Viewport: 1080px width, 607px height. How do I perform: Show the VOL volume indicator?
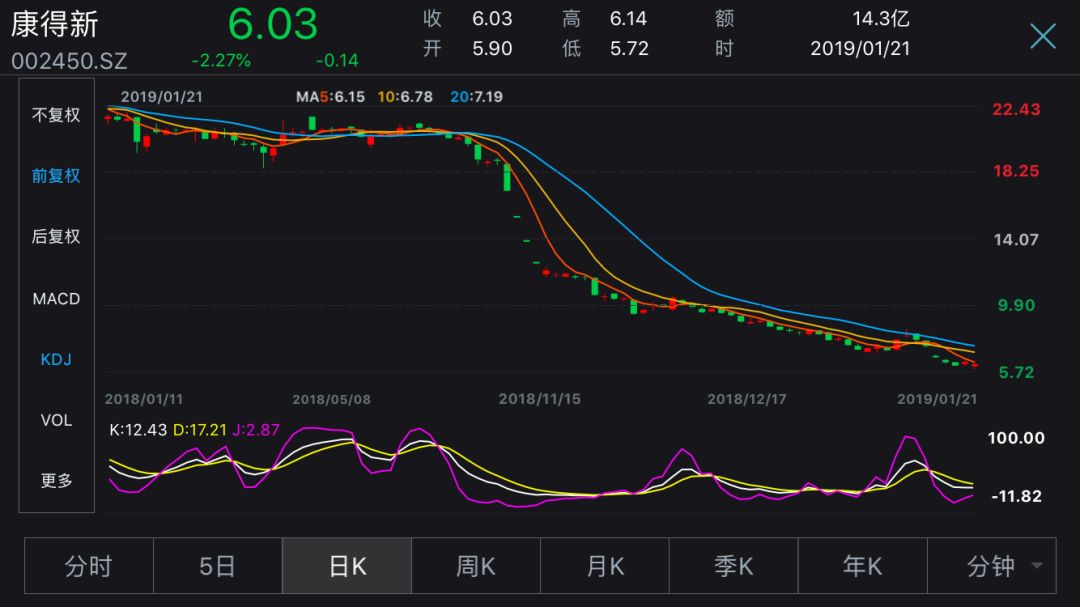pos(56,420)
